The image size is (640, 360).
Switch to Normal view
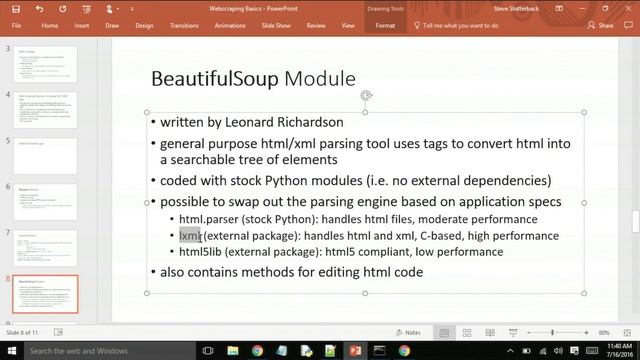pos(444,333)
